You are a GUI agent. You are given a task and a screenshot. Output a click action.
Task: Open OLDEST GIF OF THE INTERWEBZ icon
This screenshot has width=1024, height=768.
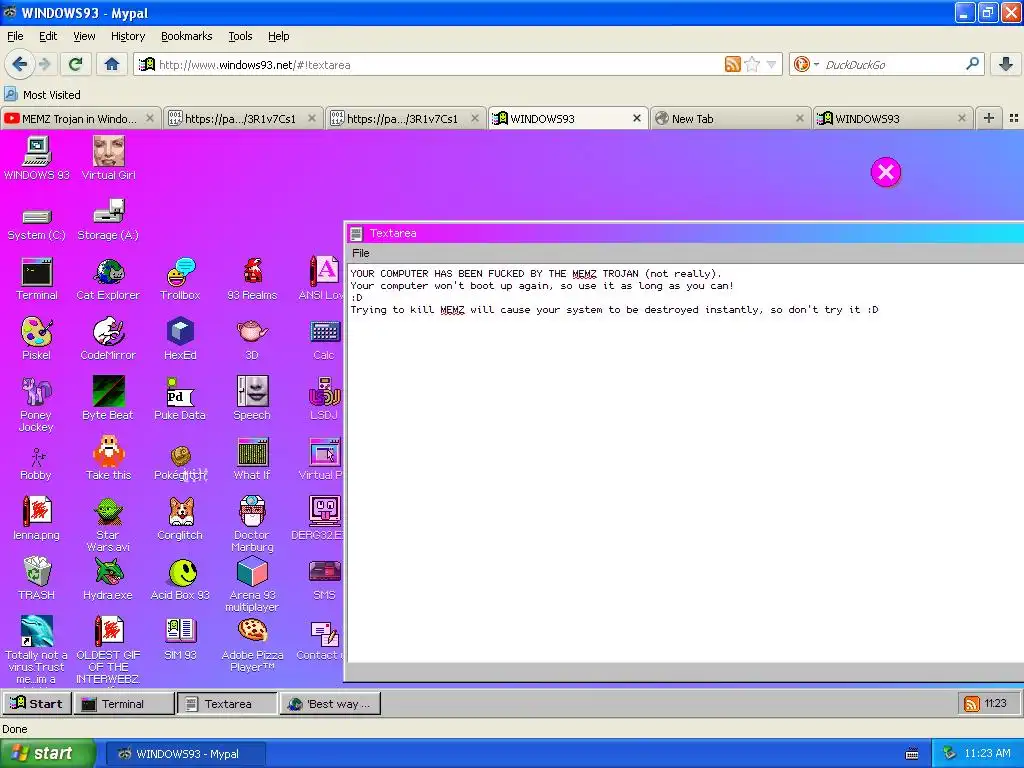pos(108,649)
